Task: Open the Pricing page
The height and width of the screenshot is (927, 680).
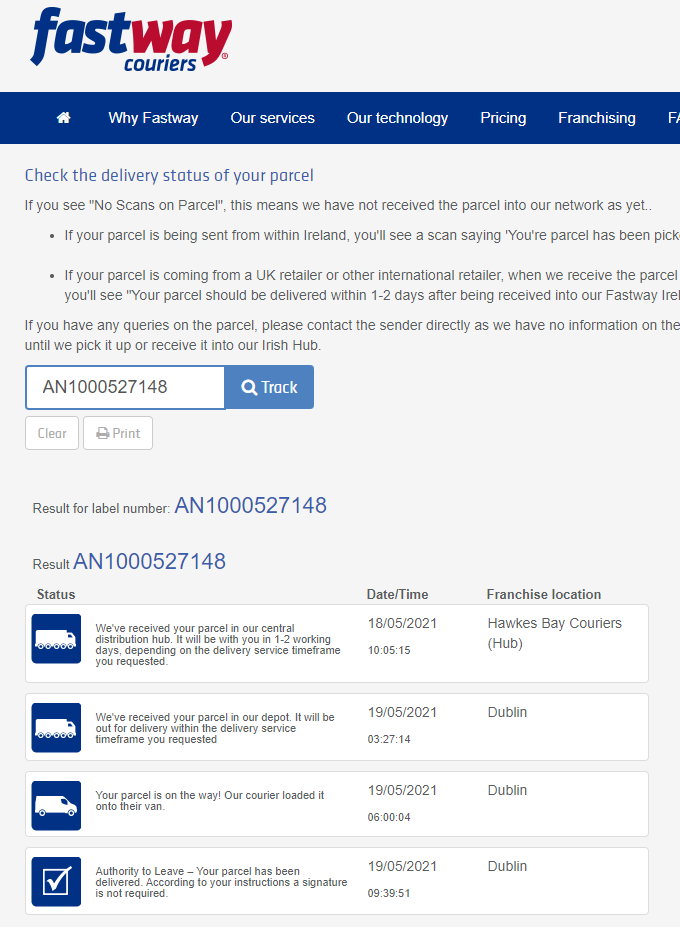Action: [x=503, y=118]
